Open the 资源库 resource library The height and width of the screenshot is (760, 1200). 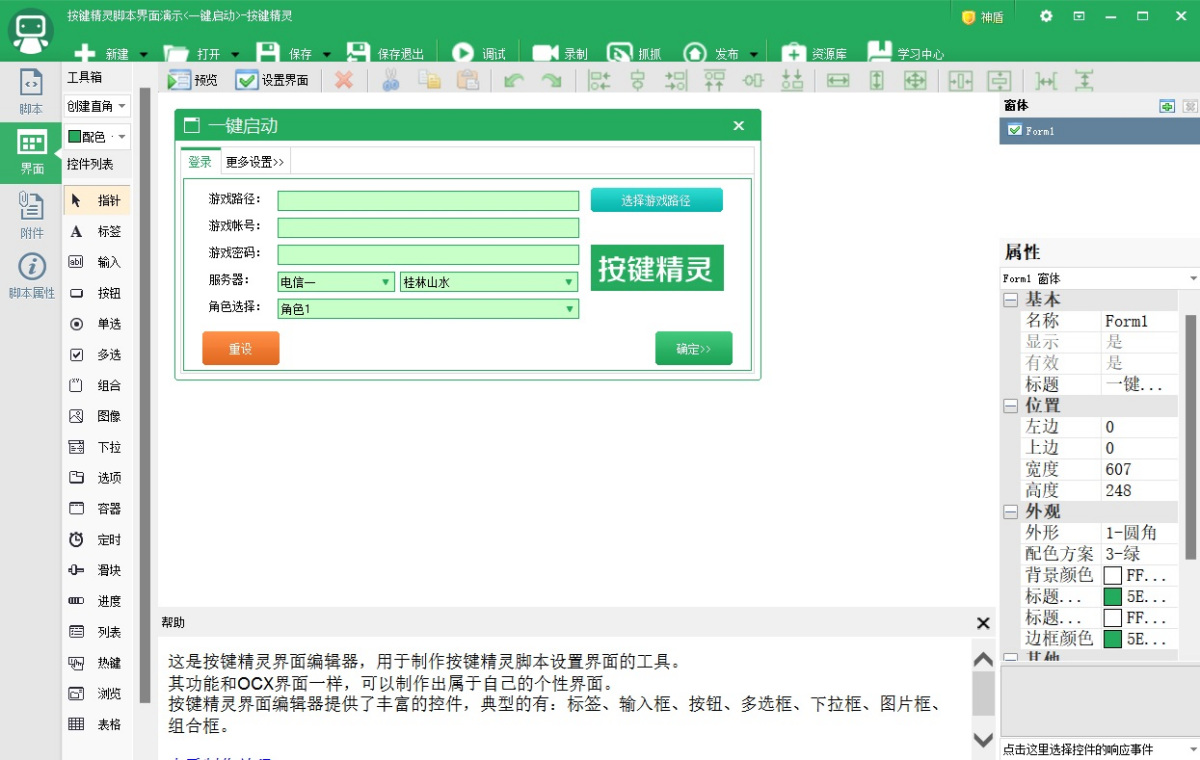[x=793, y=54]
